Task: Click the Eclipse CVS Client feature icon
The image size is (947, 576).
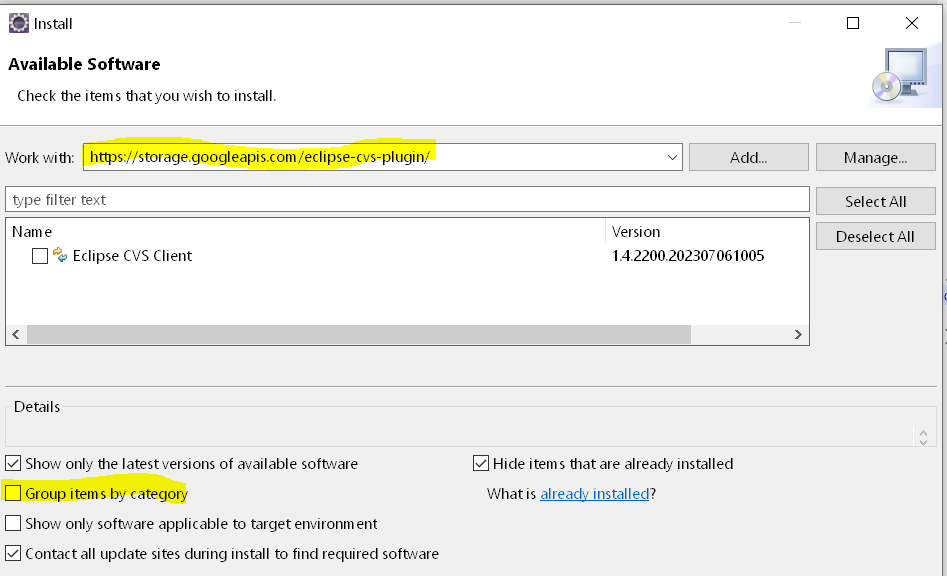Action: click(x=60, y=255)
